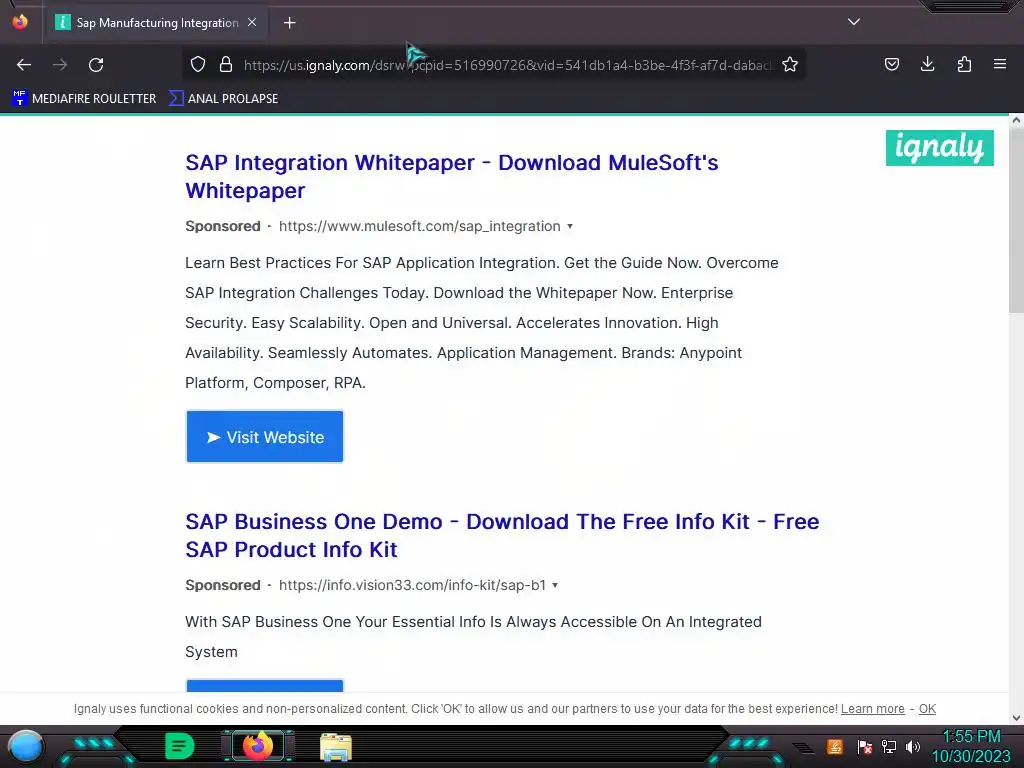The image size is (1024, 768).
Task: Open the Downloads panel
Action: click(927, 64)
